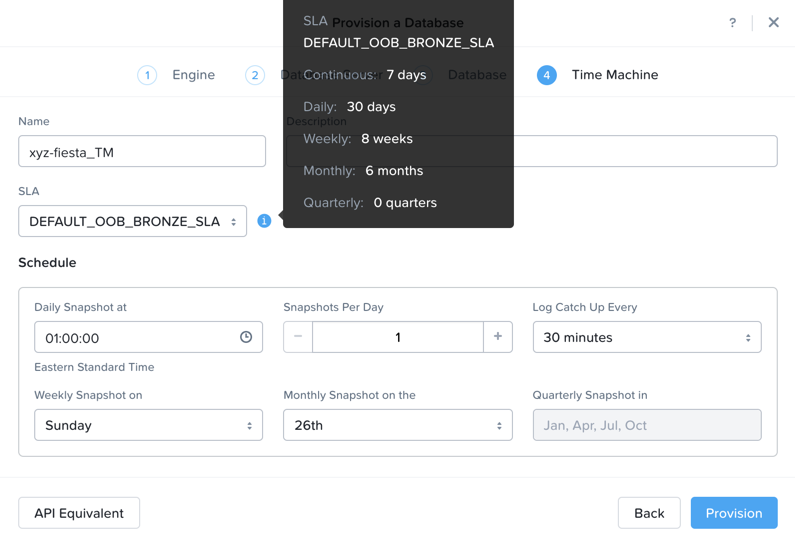Open the API Equivalent button
Image resolution: width=795 pixels, height=547 pixels.
79,513
